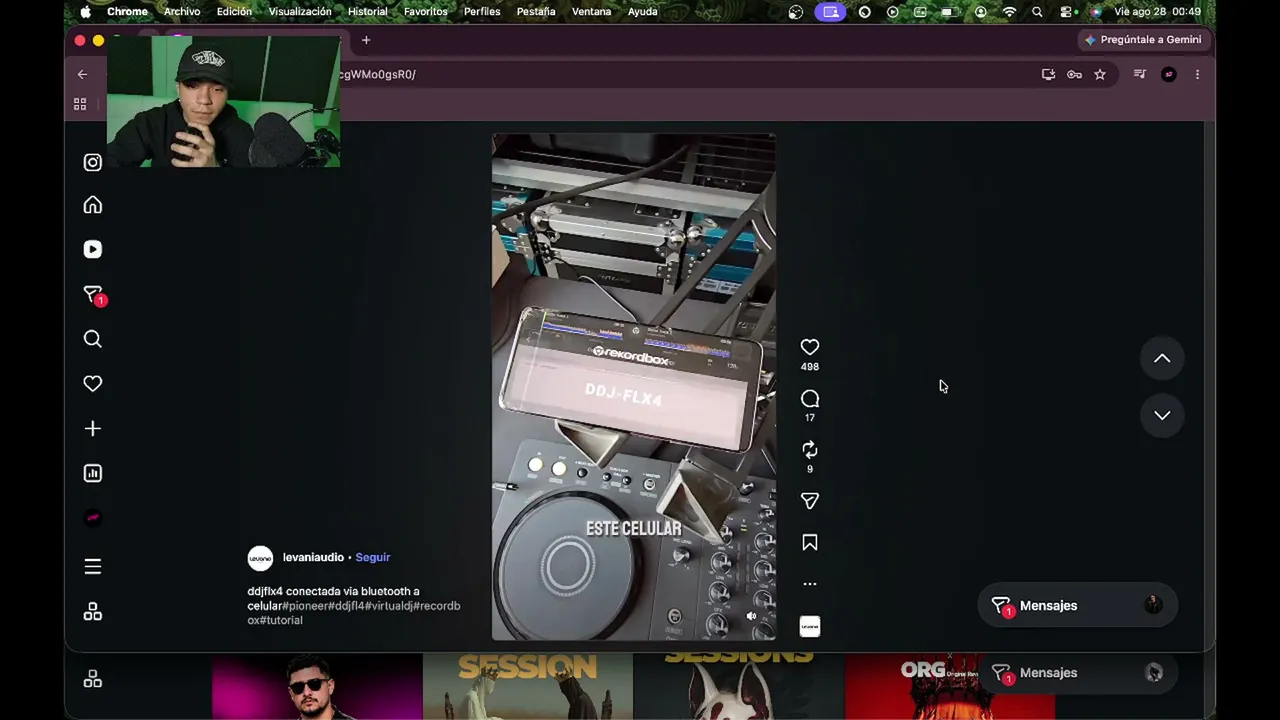Open the #tutorial hashtag
This screenshot has height=720, width=1280.
tap(282, 620)
